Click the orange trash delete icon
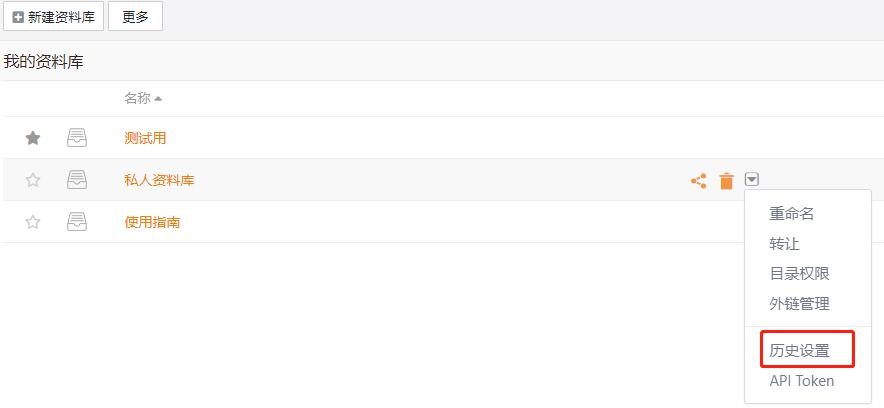884x408 pixels. click(x=726, y=181)
